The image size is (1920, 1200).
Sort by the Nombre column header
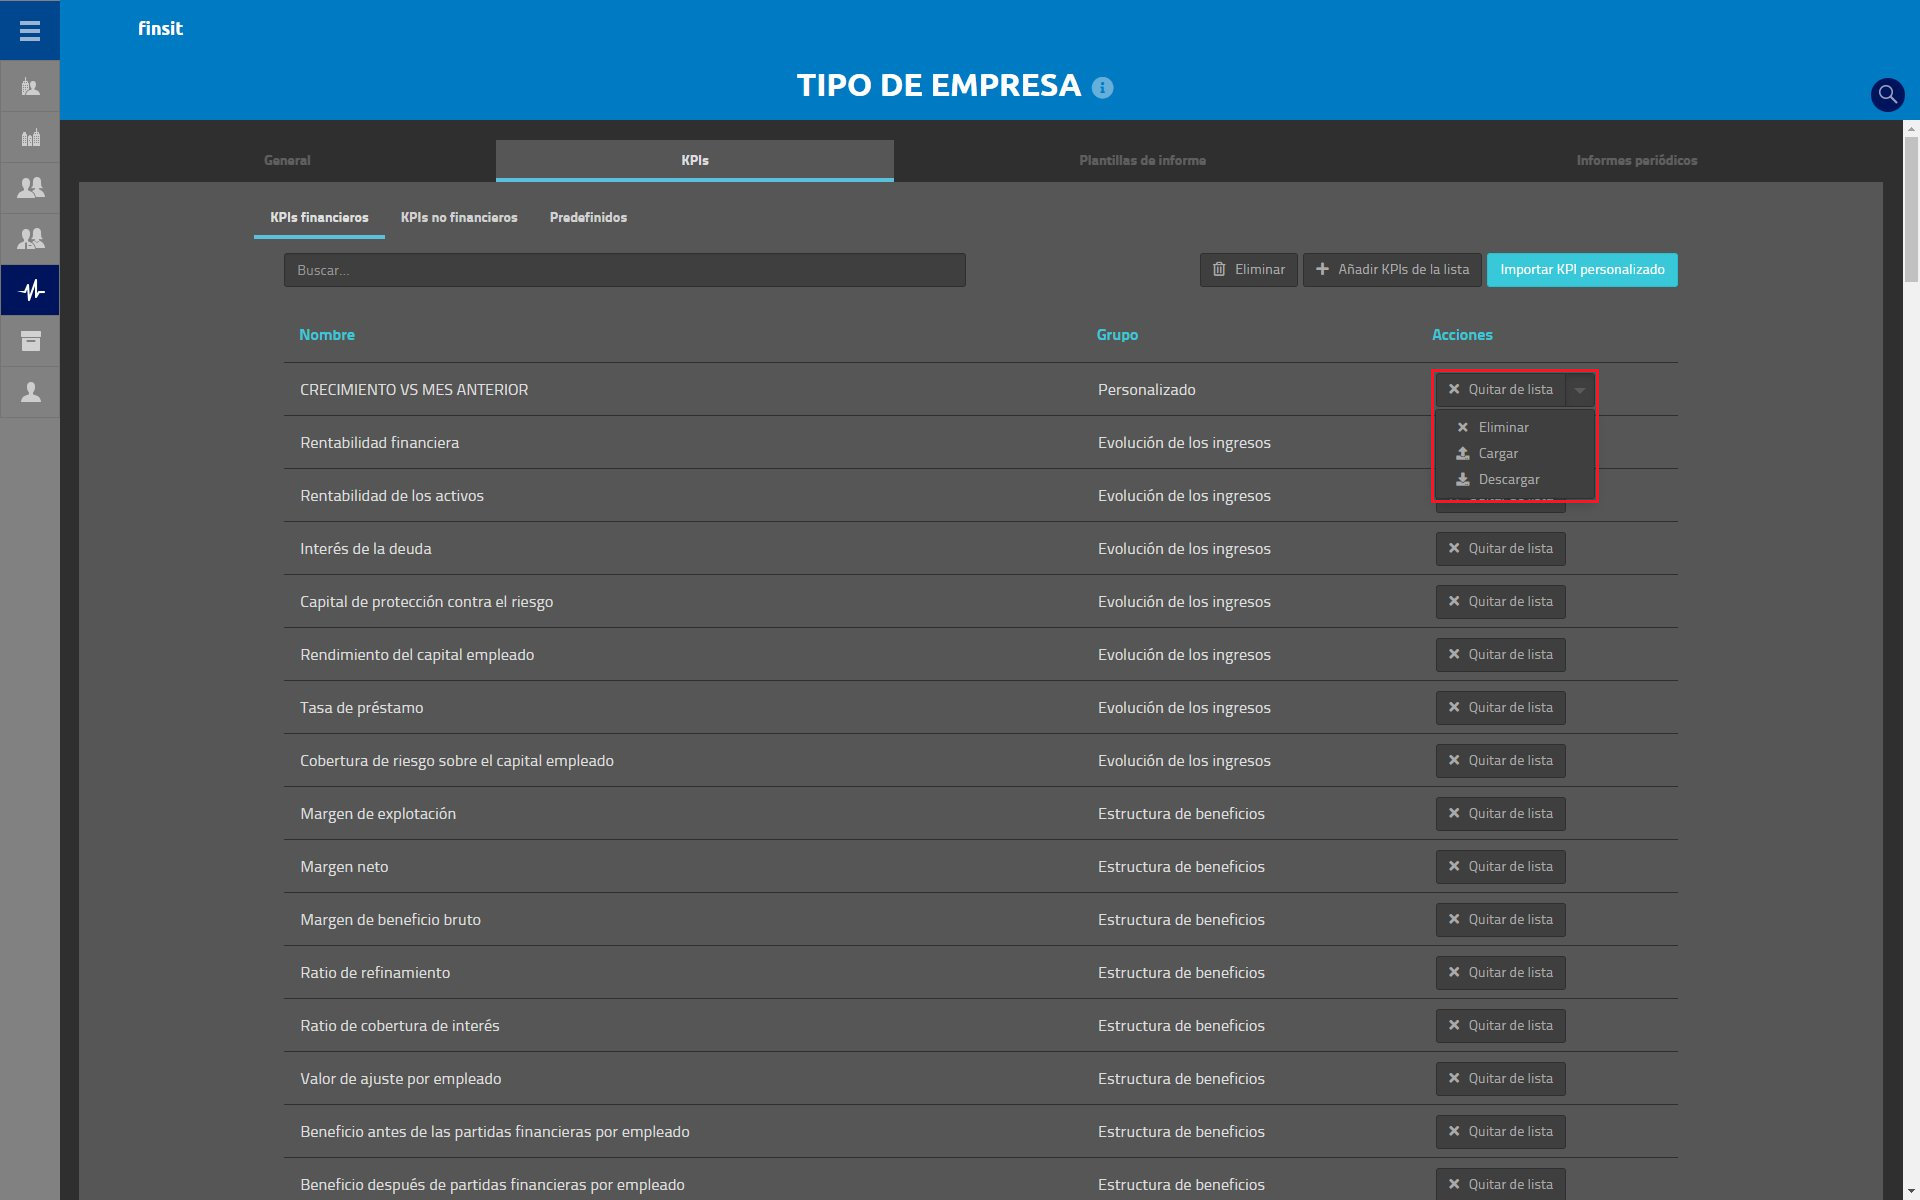tap(327, 335)
